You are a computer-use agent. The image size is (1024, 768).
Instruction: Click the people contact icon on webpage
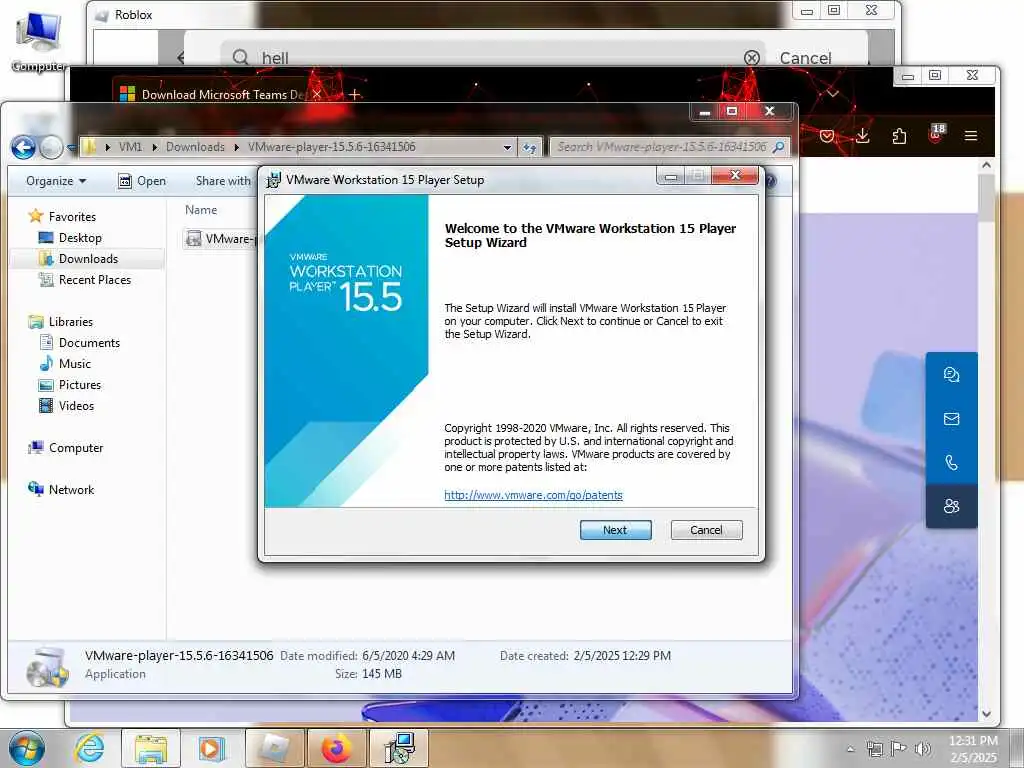952,506
